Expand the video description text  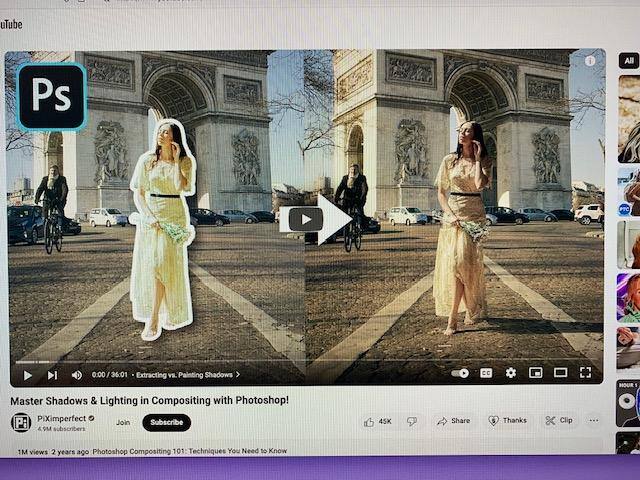click(190, 451)
